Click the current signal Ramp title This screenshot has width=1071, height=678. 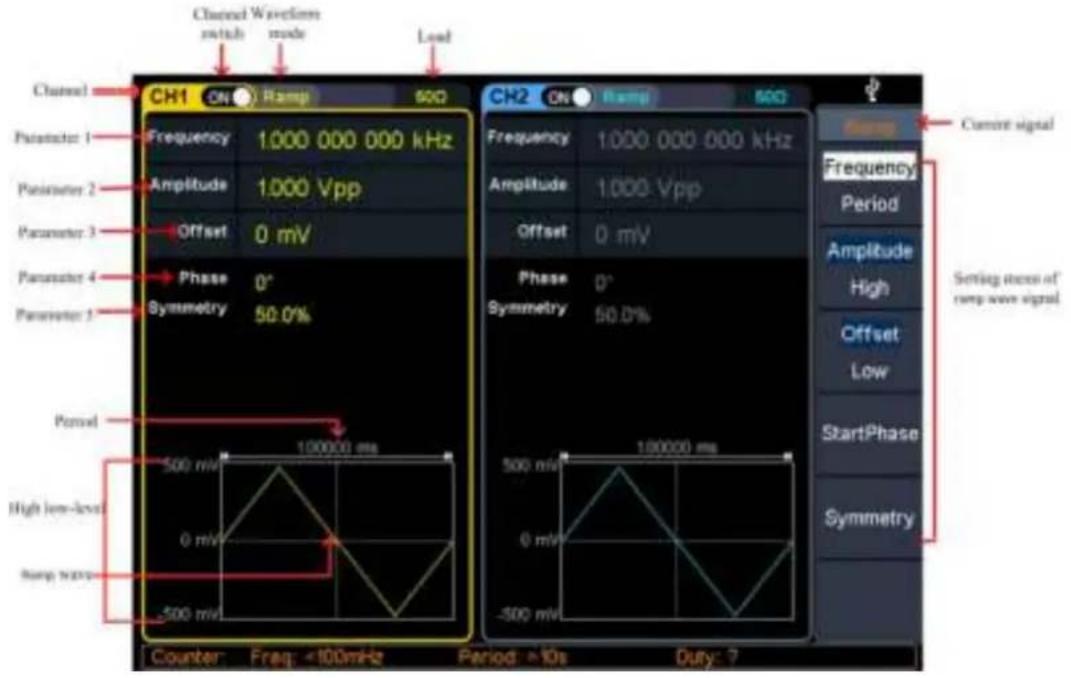coord(869,127)
